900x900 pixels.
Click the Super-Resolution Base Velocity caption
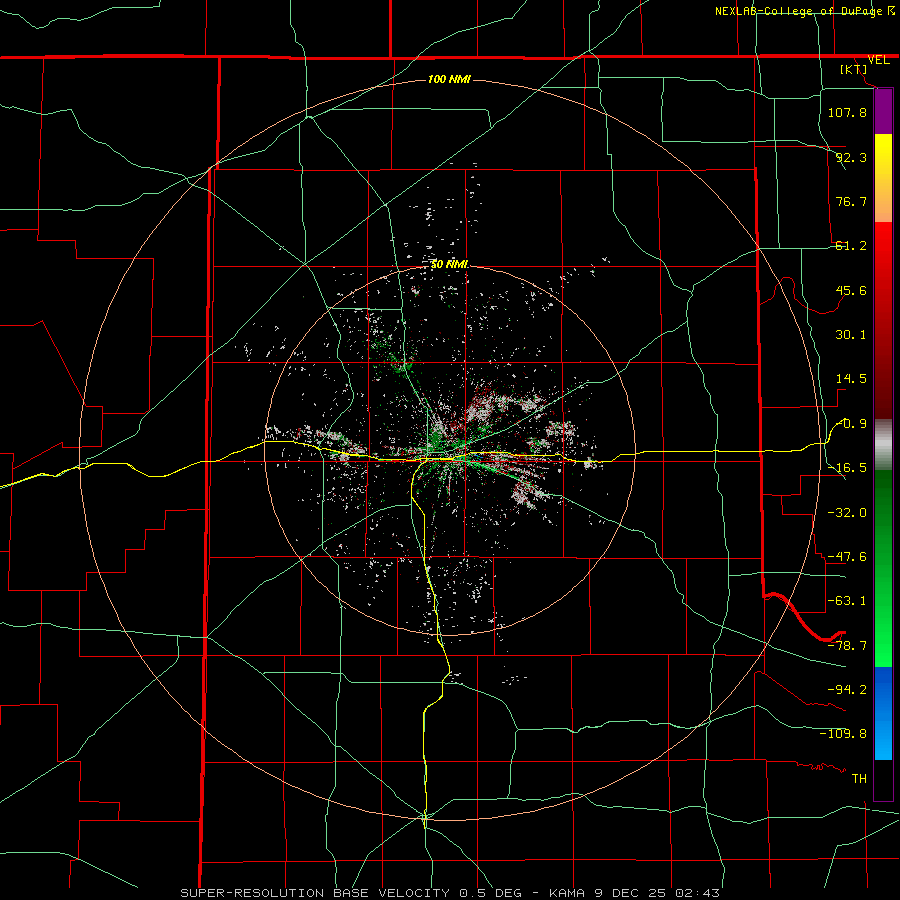pos(449,893)
